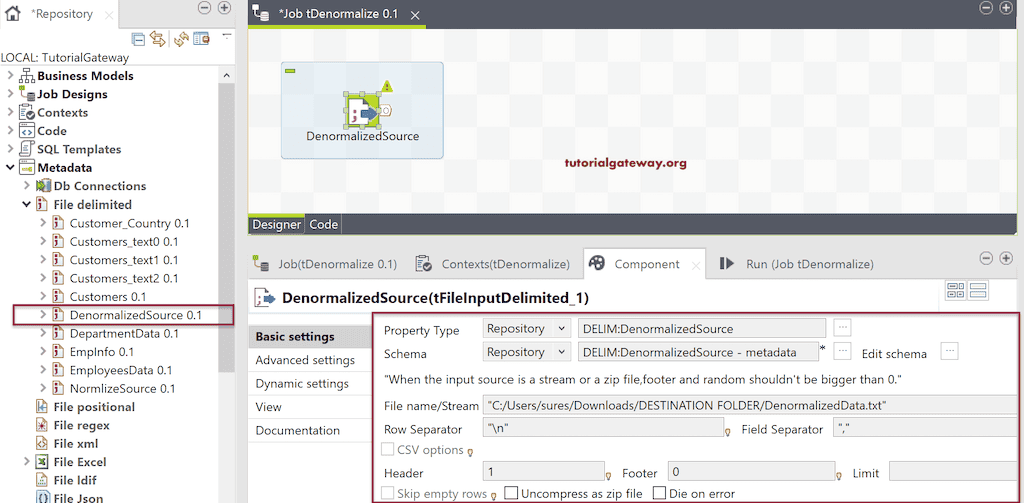Maximize the job designer panel
The image size is (1024, 503).
tap(1005, 7)
